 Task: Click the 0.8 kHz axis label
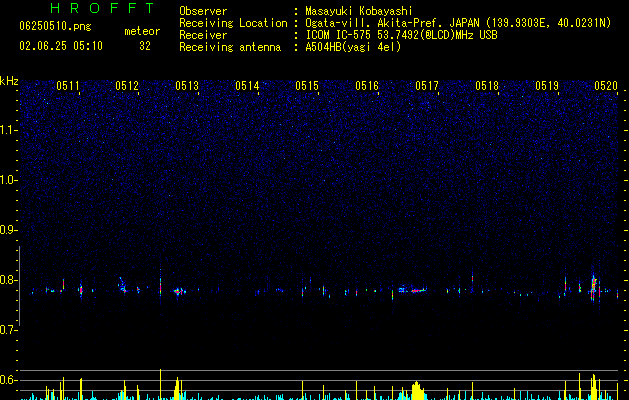point(9,280)
